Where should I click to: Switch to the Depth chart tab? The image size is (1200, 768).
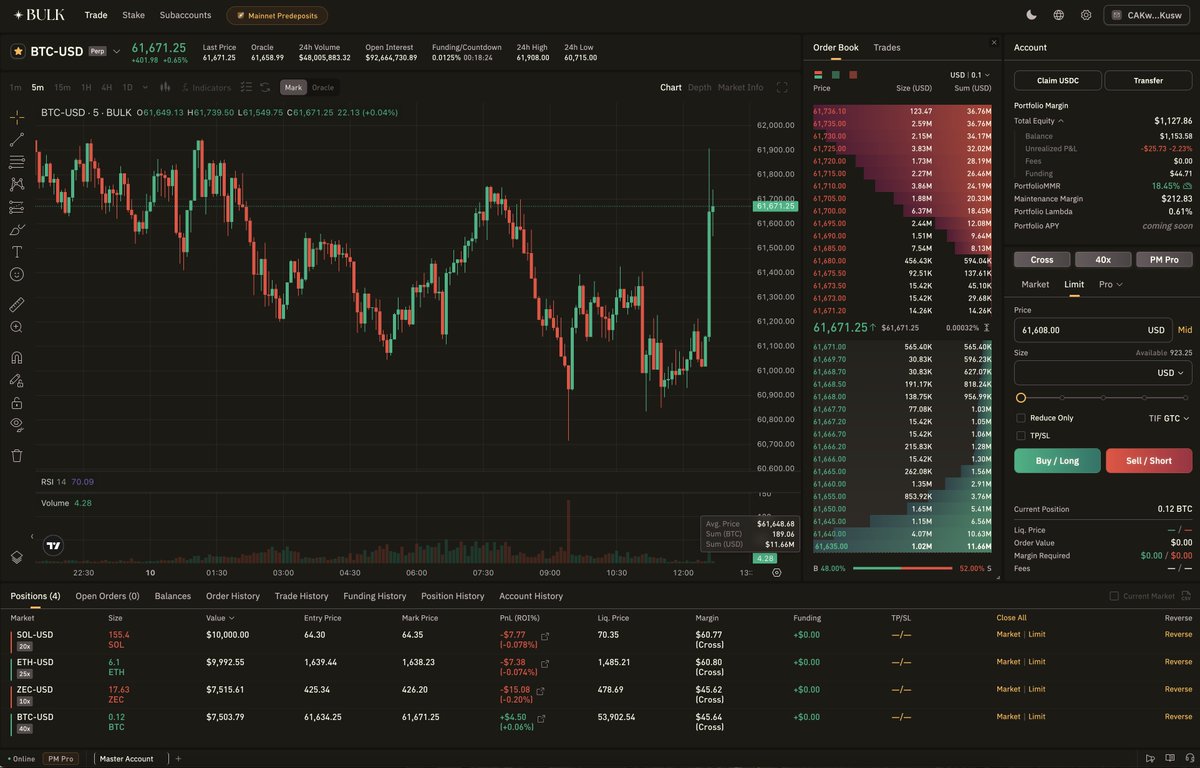click(x=700, y=87)
